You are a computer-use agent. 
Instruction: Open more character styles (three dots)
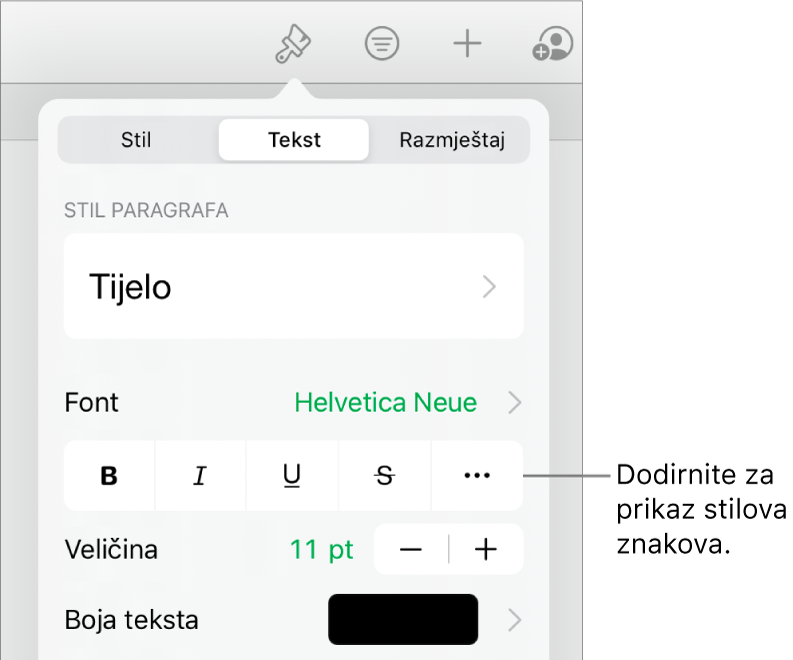(478, 477)
